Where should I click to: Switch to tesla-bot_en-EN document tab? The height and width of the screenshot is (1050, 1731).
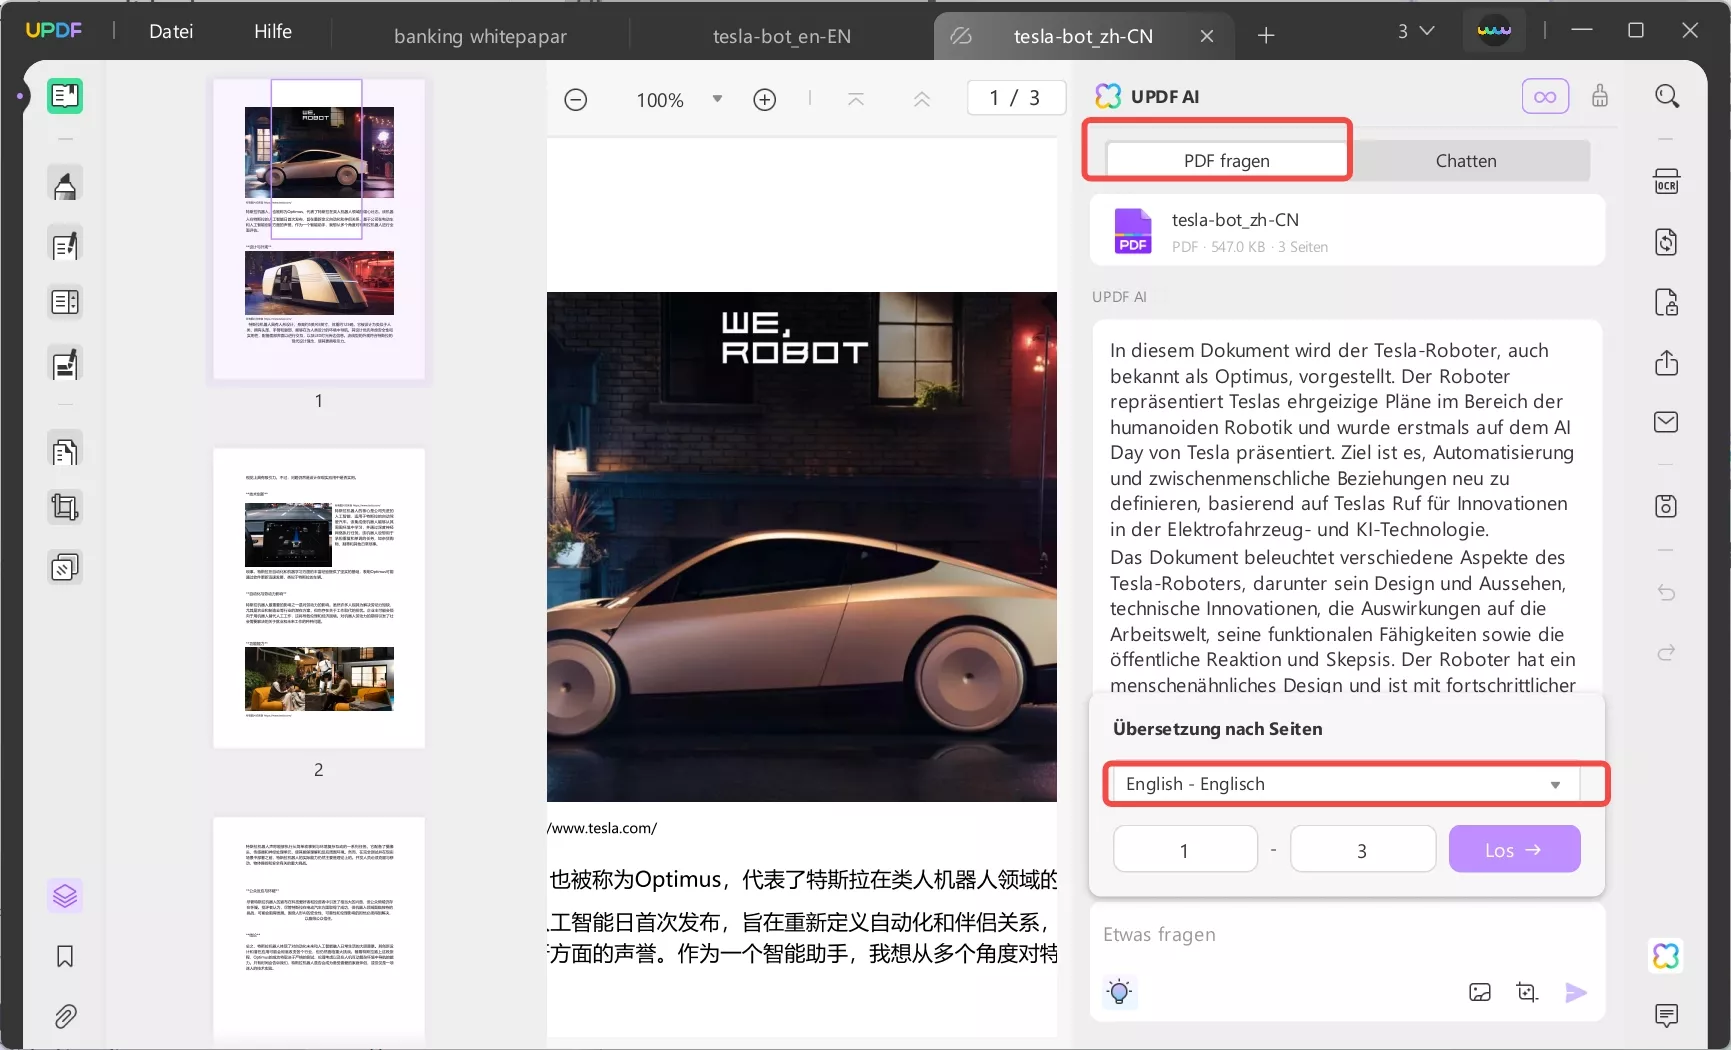click(781, 36)
